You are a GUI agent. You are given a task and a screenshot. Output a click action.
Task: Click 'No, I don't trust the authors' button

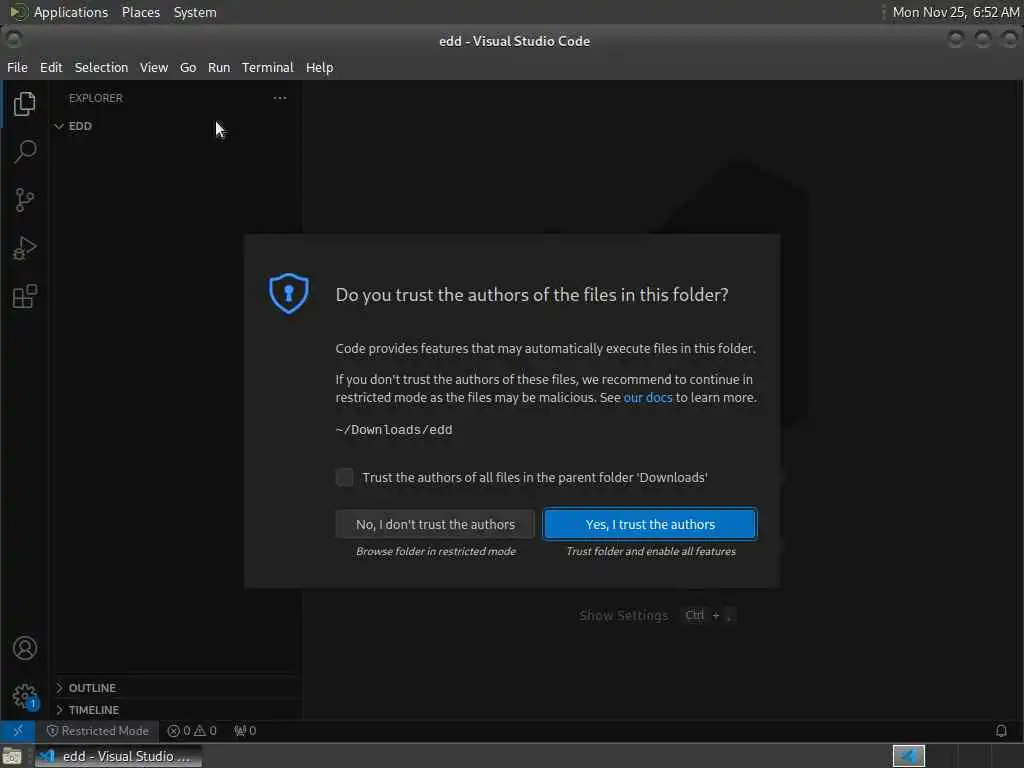(x=435, y=524)
